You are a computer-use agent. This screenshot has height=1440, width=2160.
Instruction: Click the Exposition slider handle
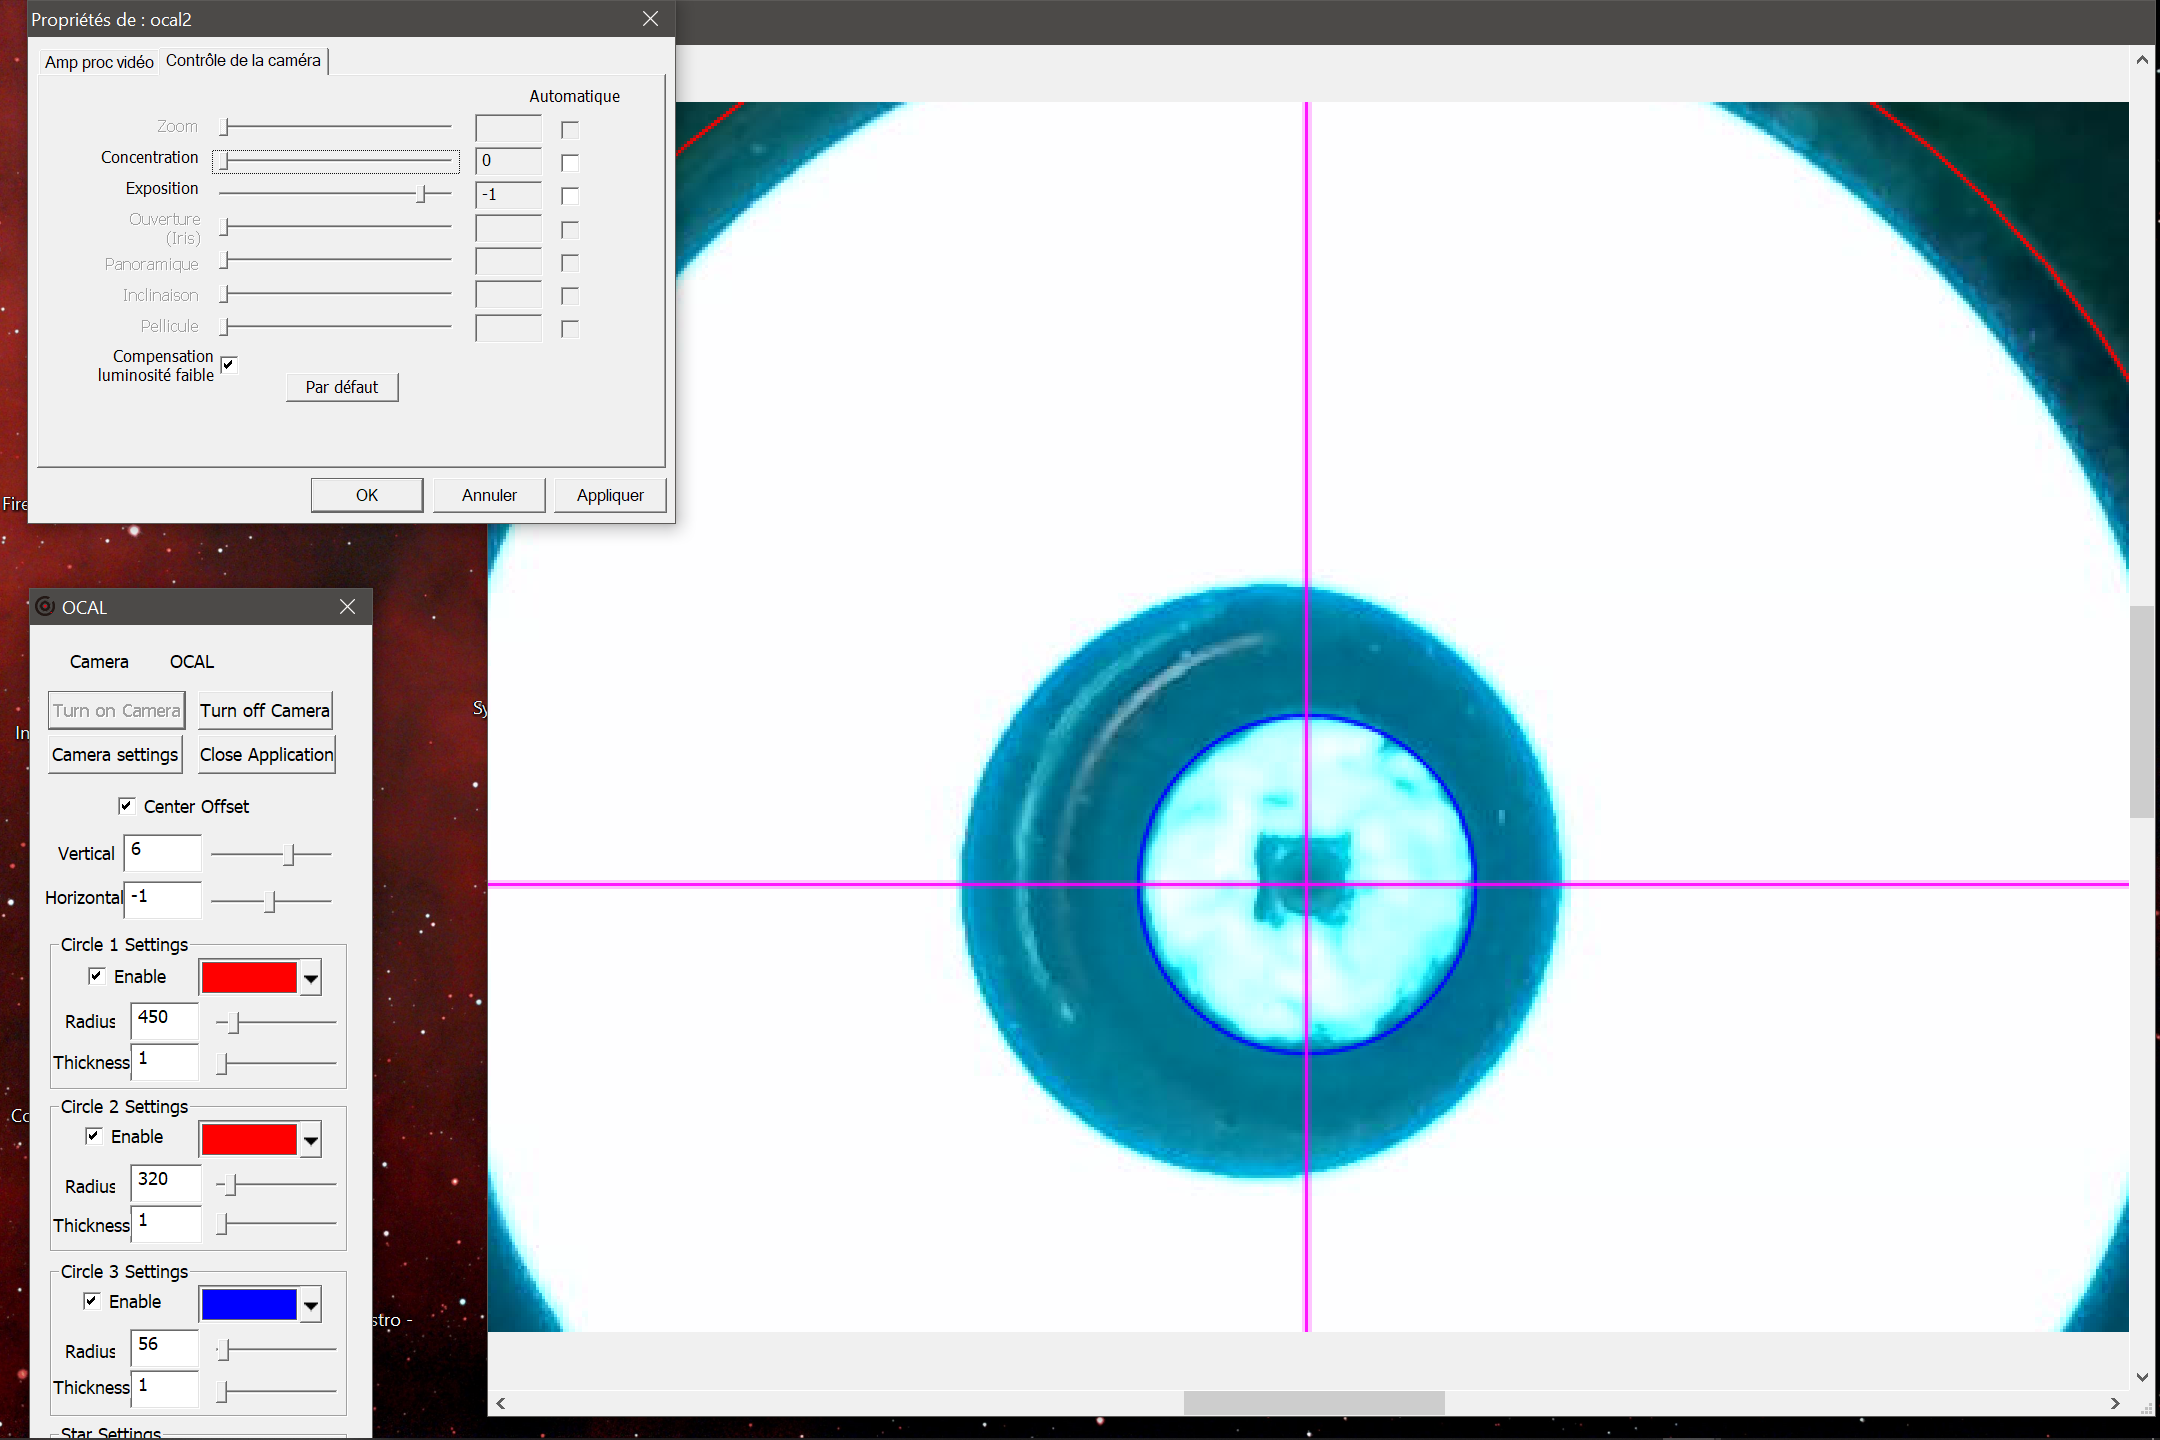coord(422,194)
